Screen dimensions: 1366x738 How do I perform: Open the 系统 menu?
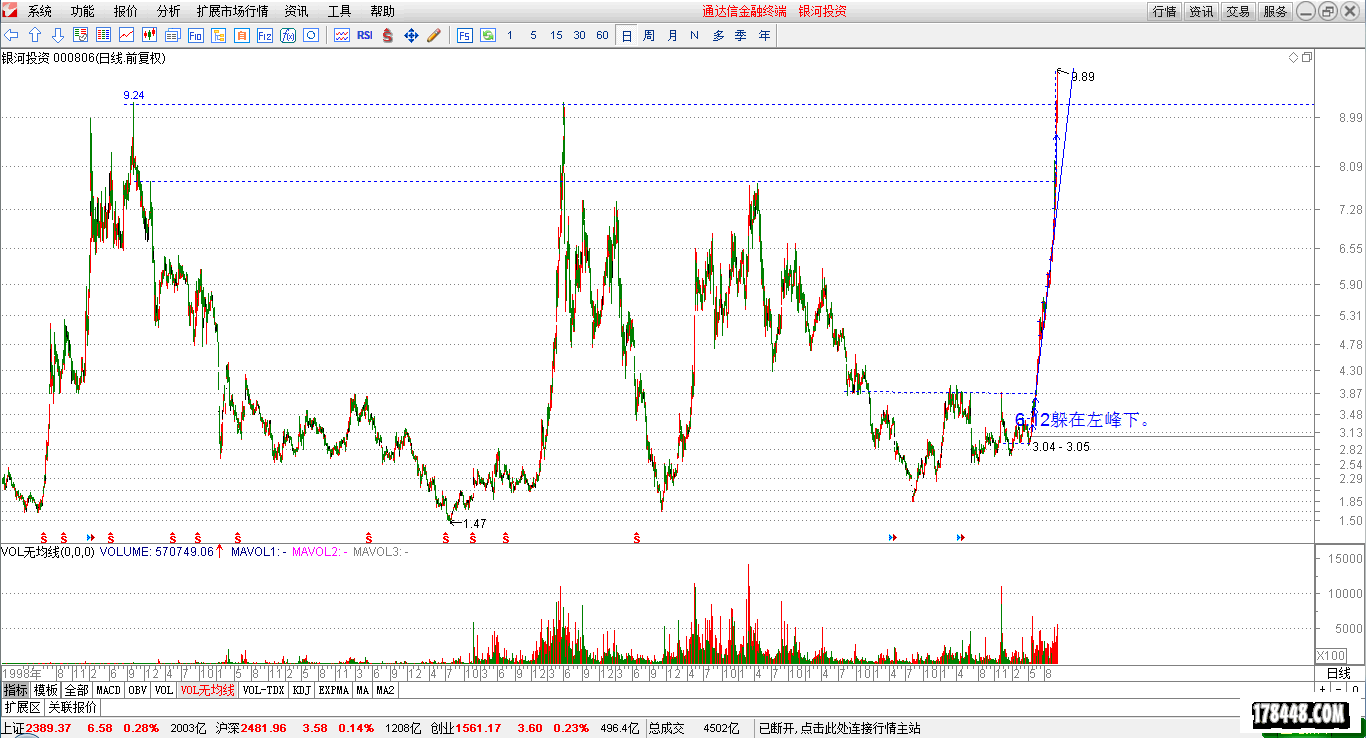pyautogui.click(x=40, y=11)
